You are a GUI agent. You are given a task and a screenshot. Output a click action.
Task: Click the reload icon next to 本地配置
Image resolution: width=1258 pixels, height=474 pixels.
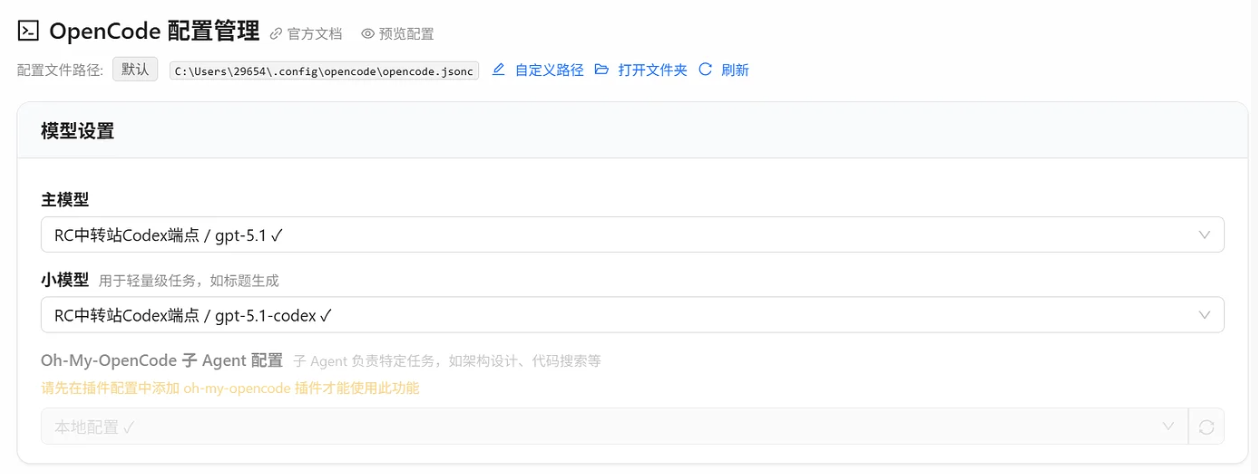(x=1206, y=427)
